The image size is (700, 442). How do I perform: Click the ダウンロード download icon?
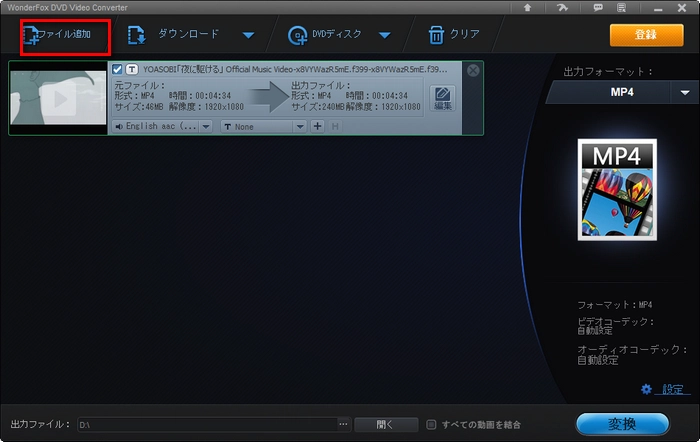click(137, 35)
